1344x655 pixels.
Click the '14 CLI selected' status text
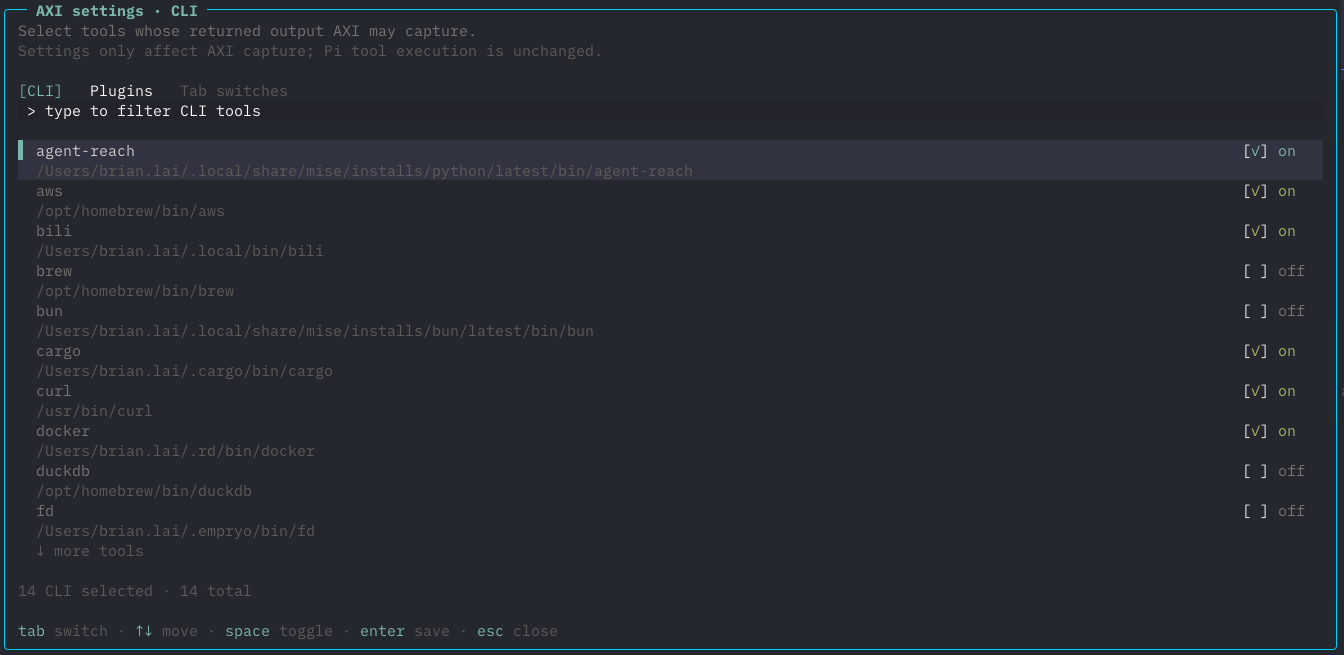[x=85, y=591]
